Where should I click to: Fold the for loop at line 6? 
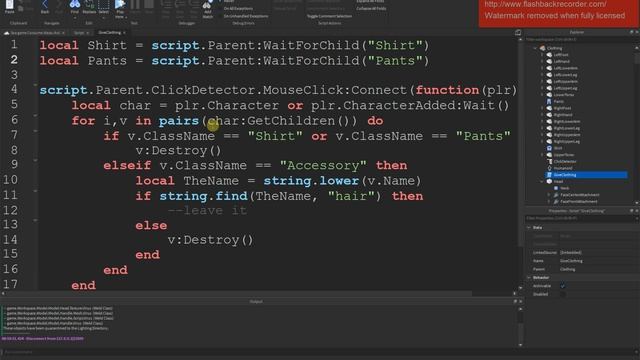tap(36, 116)
